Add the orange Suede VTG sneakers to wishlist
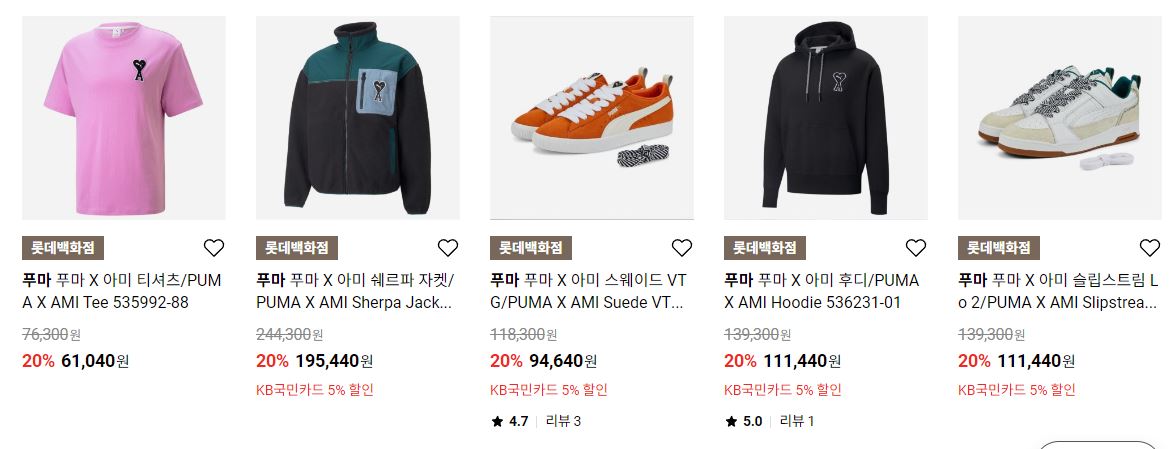 click(682, 248)
